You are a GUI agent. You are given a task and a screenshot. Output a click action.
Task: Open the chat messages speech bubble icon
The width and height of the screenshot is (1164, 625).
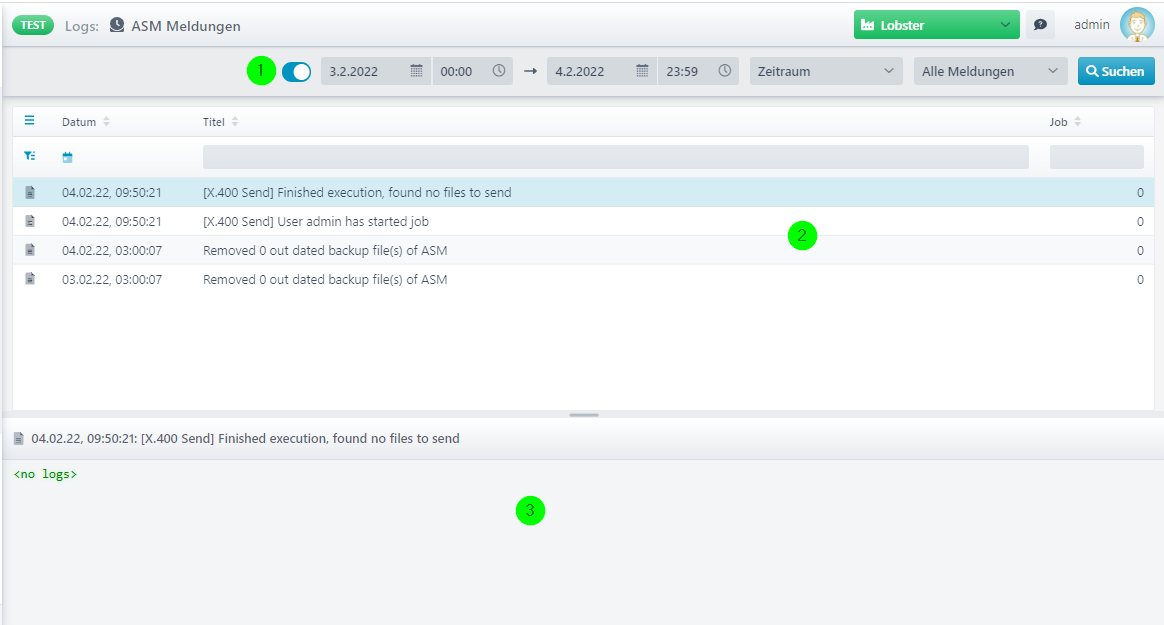coord(1040,25)
